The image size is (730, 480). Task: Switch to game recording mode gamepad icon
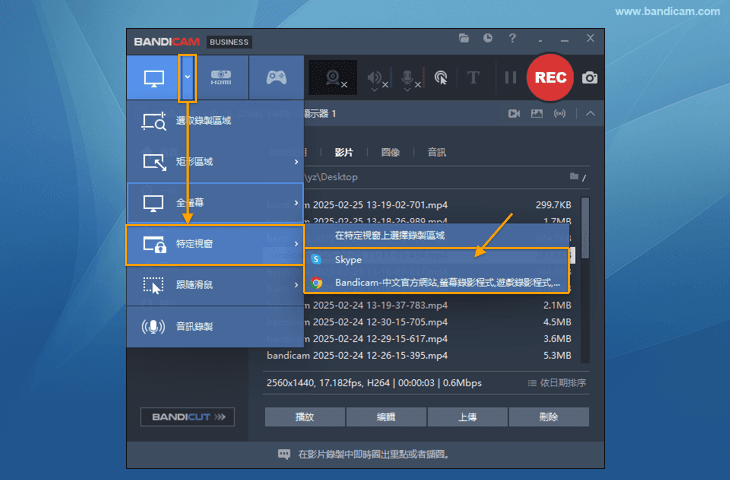[277, 77]
